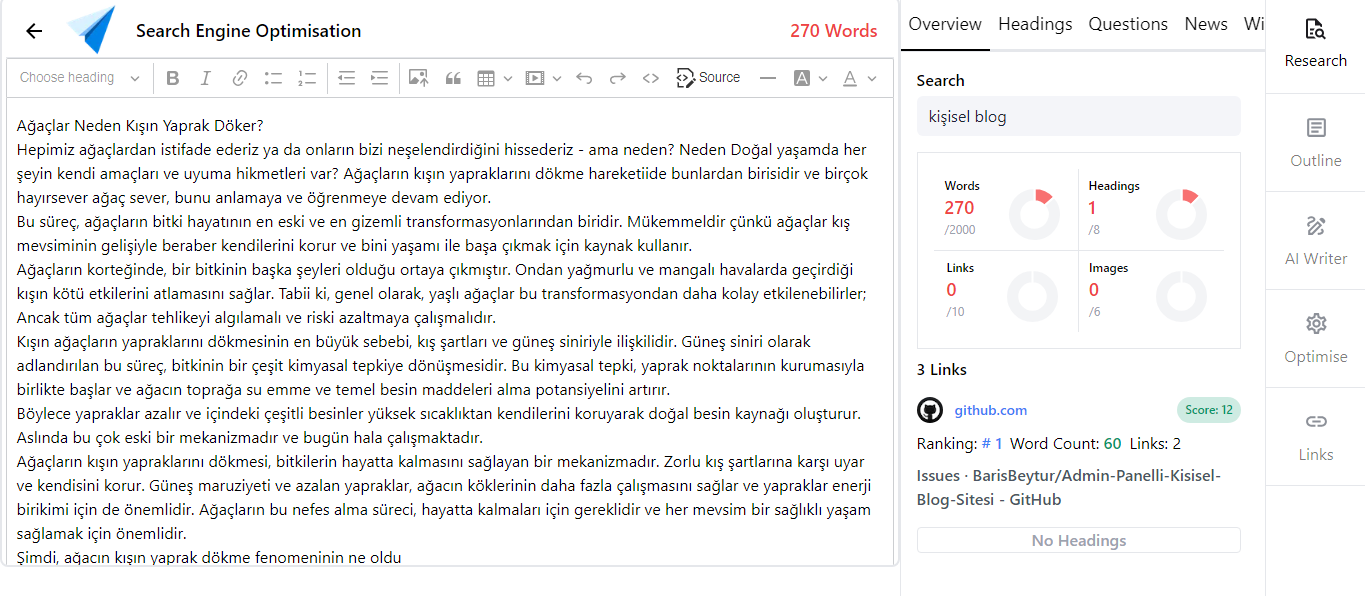Screen dimensions: 1365x596
Task: Insert a block quote
Action: [452, 78]
